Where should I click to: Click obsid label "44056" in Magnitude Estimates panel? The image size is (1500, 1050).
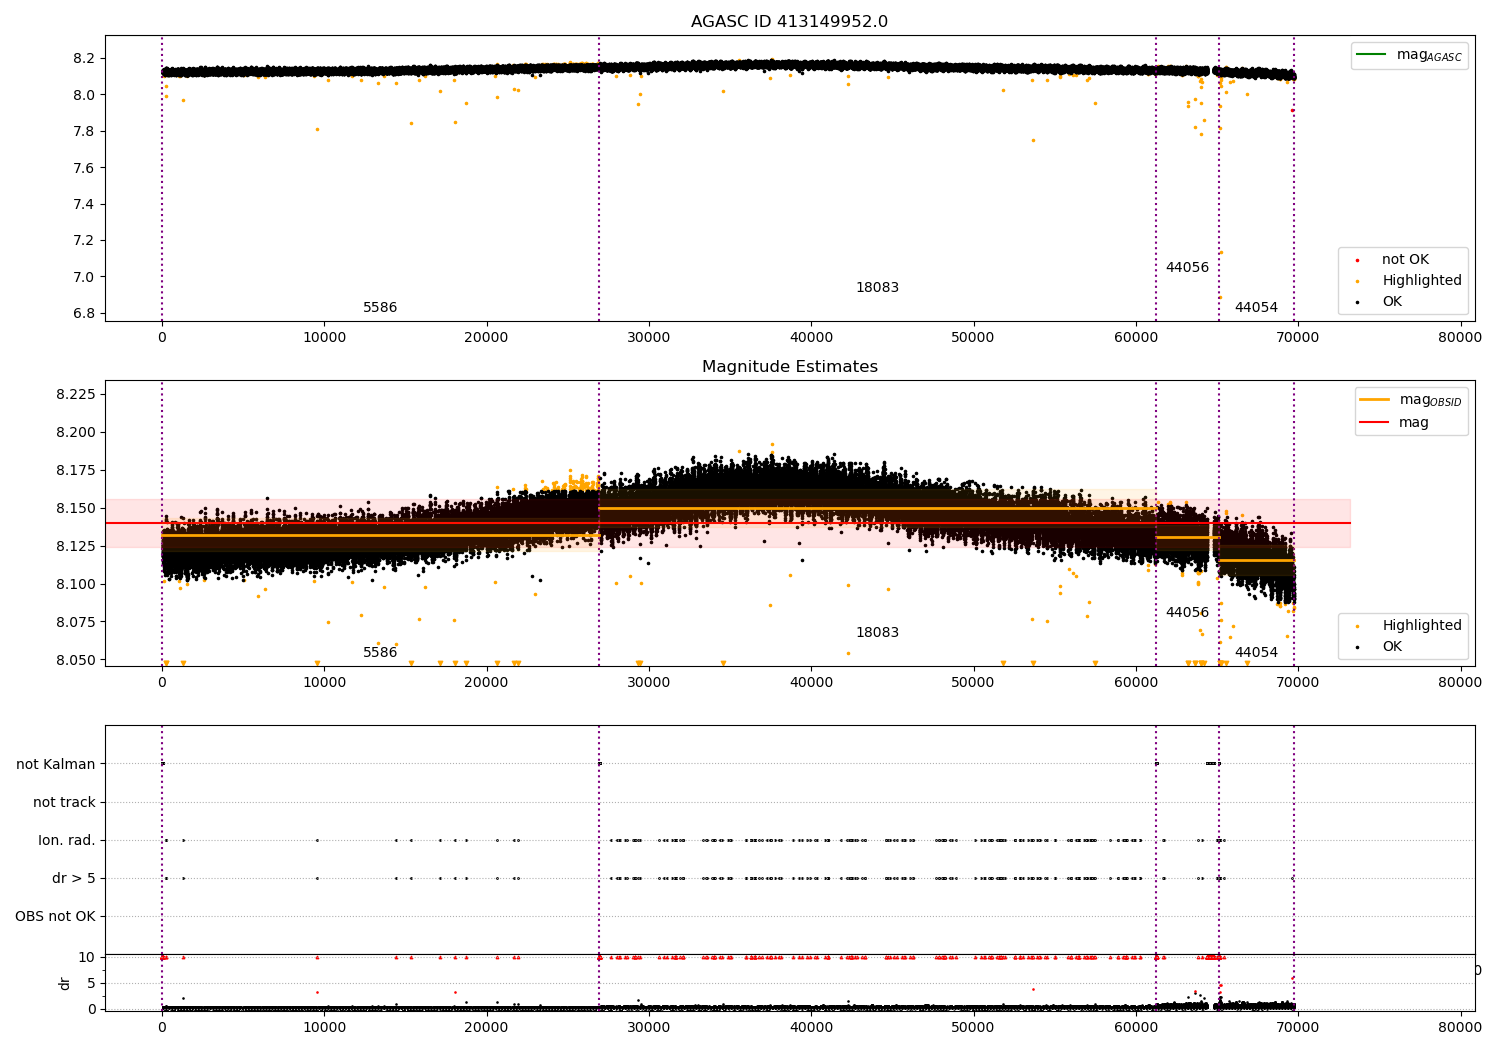click(1187, 613)
